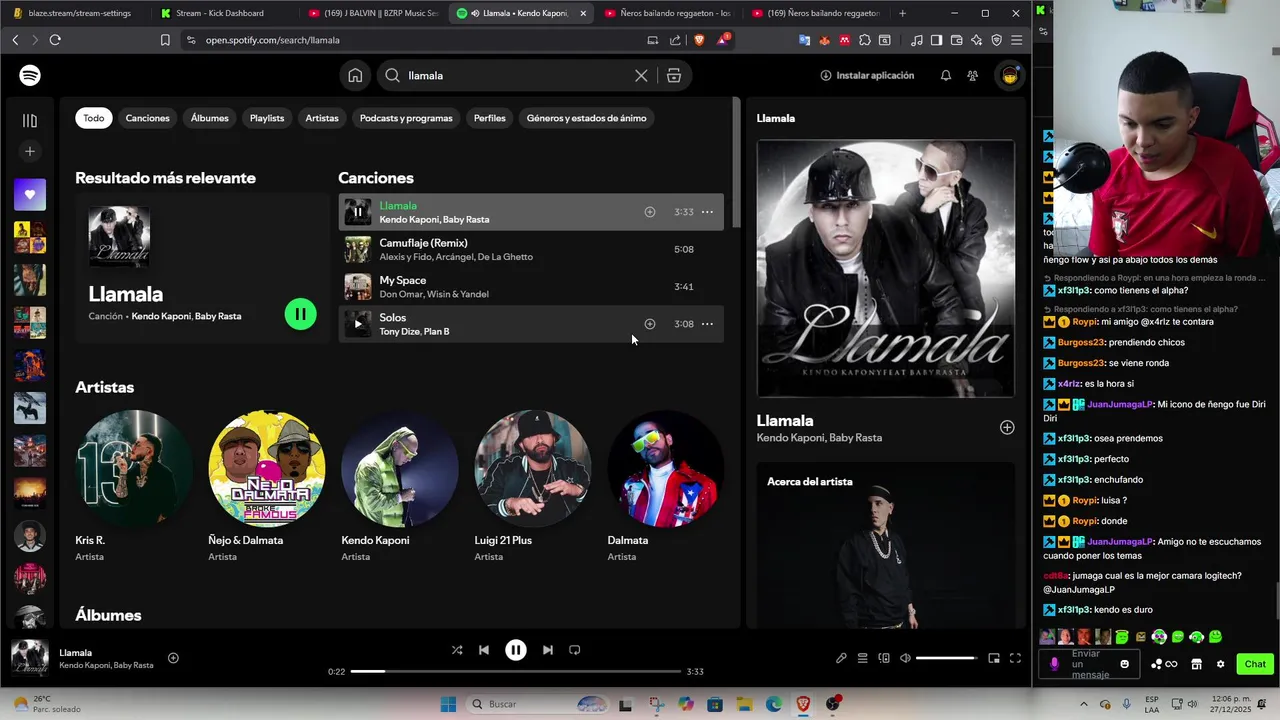The width and height of the screenshot is (1280, 720).
Task: Open the play queue icon
Action: pos(862,658)
